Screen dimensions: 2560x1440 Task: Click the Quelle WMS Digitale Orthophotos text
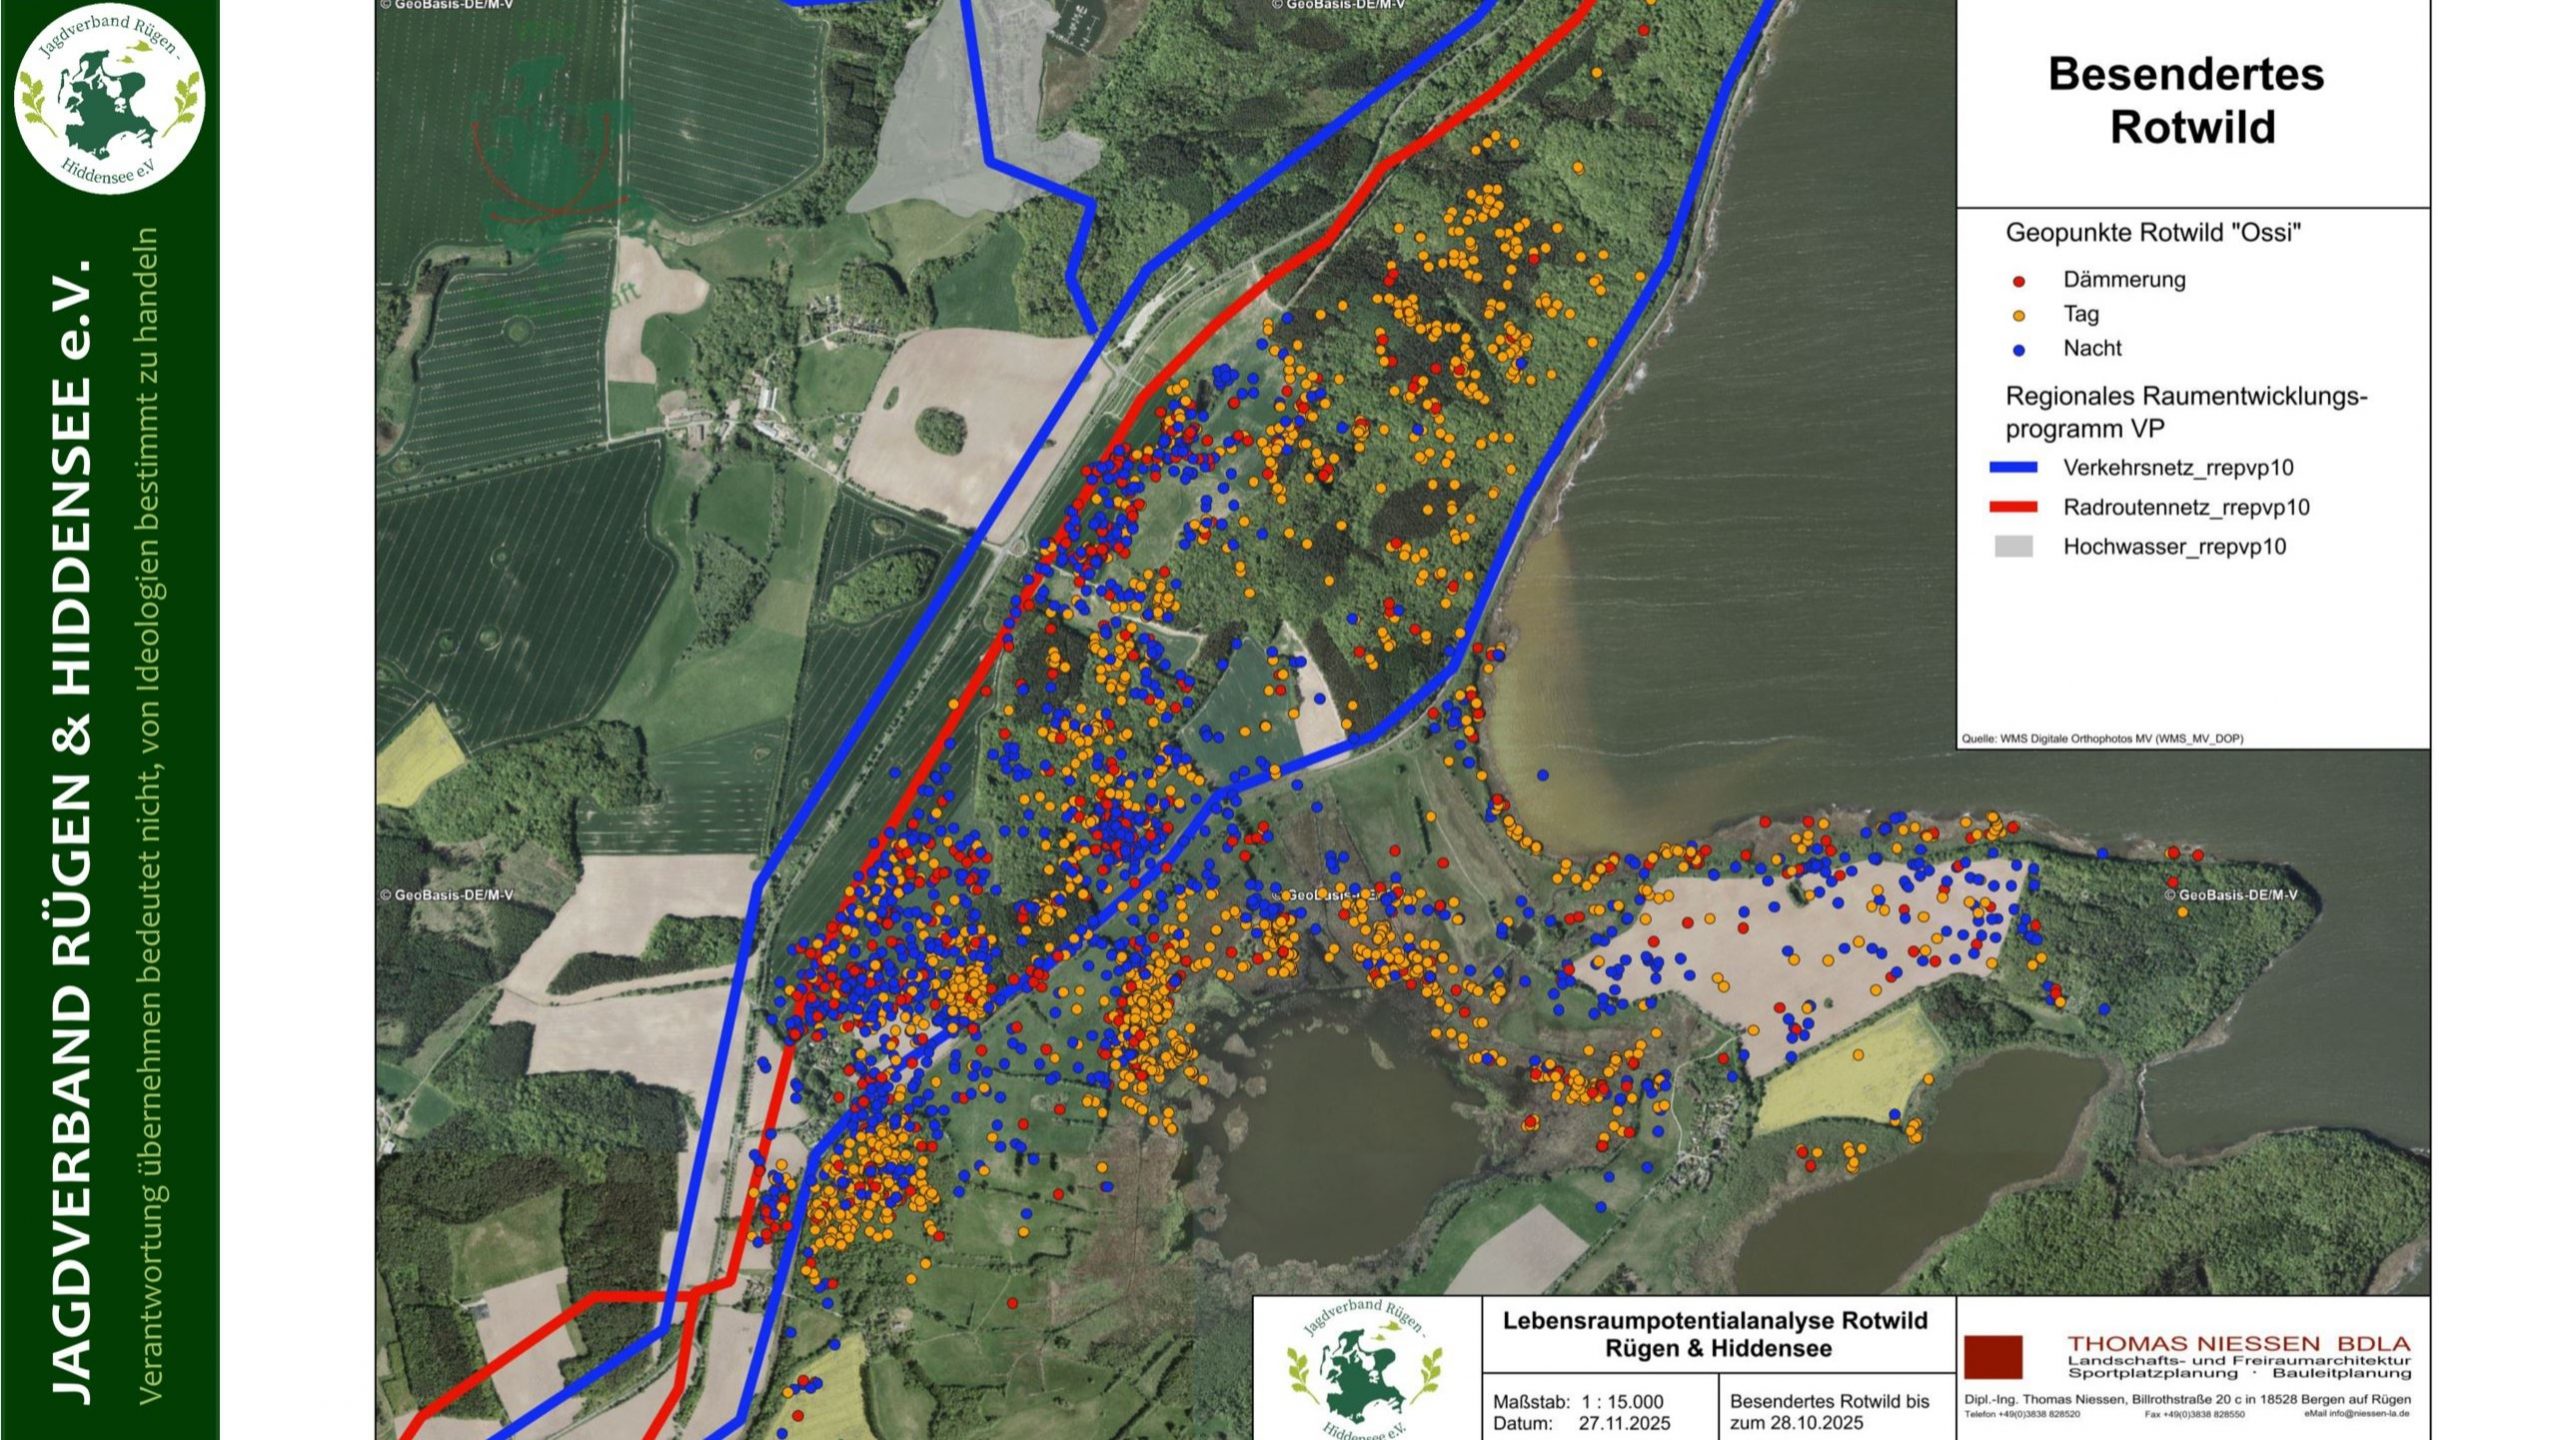(x=2102, y=739)
